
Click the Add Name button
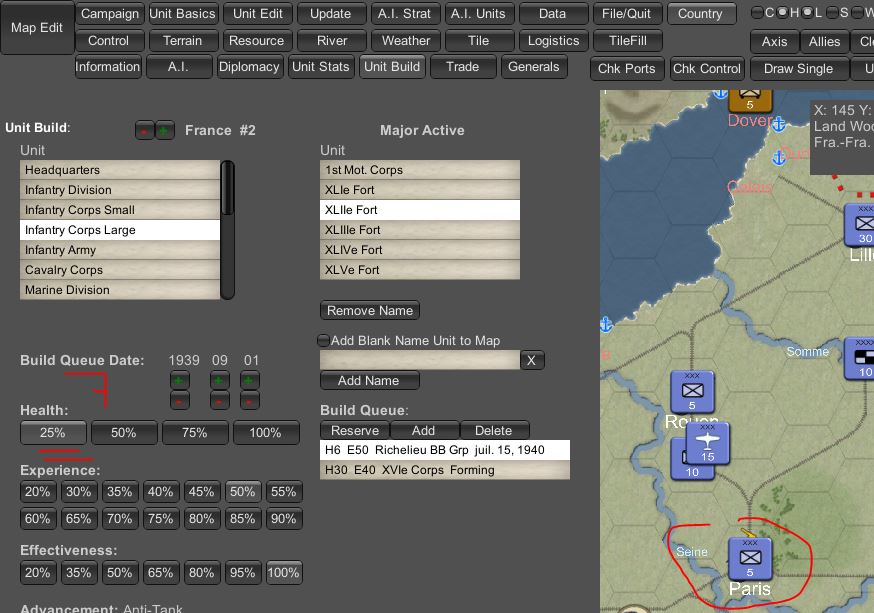(x=370, y=381)
